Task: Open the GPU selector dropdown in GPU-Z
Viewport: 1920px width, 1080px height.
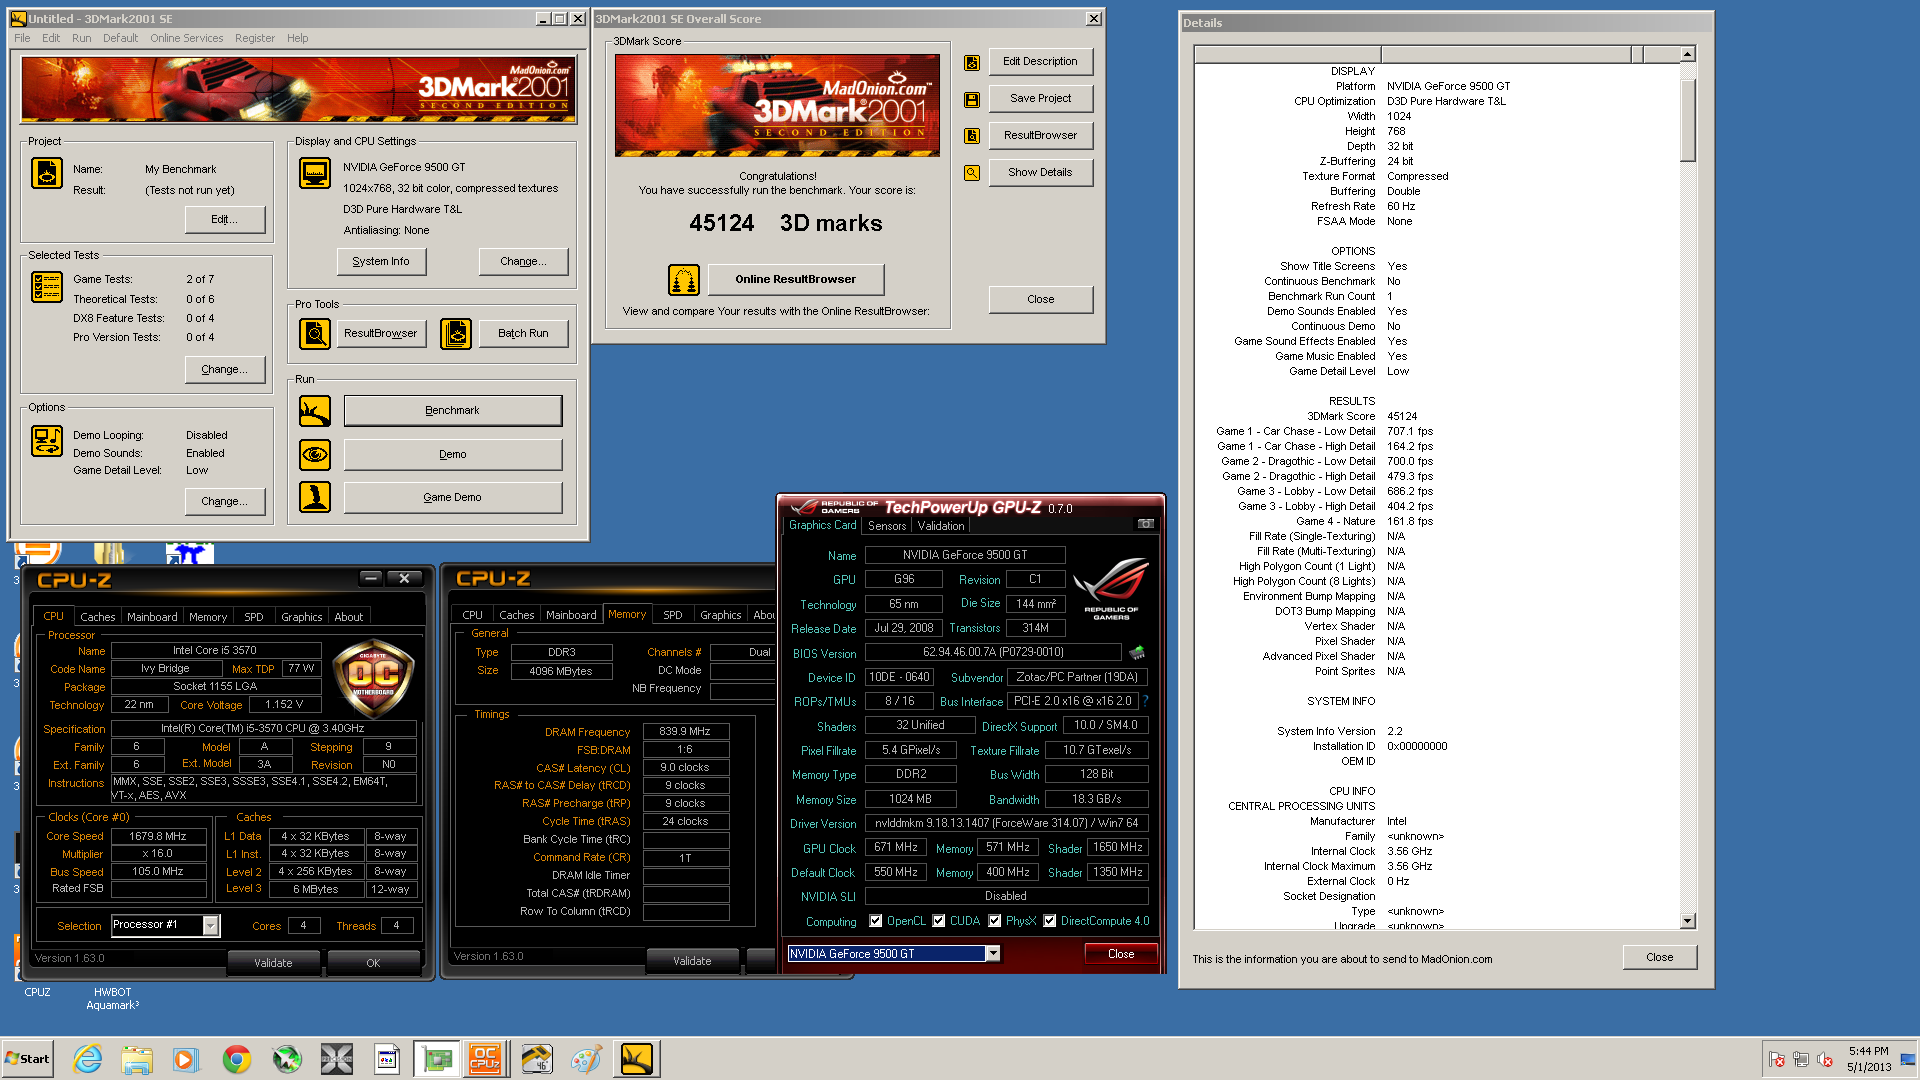Action: (x=993, y=954)
